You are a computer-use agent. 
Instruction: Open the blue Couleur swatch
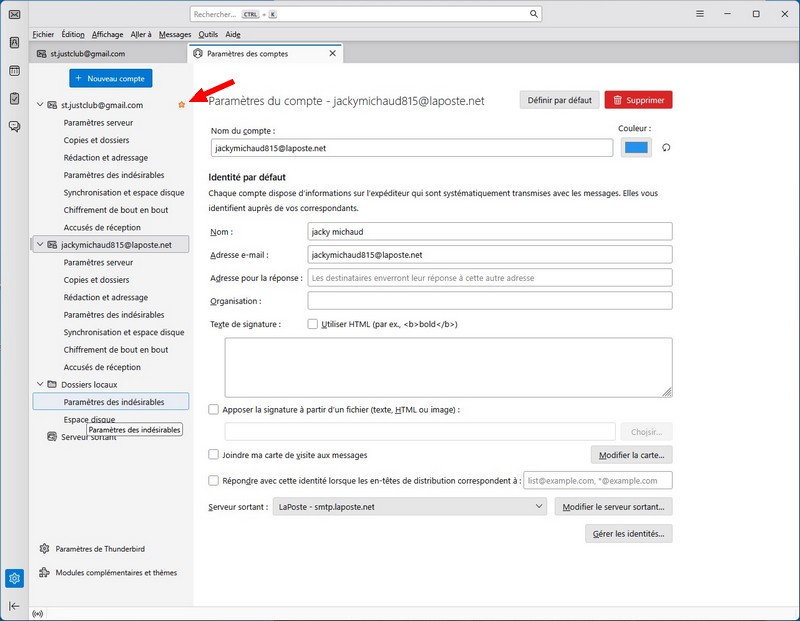636,148
